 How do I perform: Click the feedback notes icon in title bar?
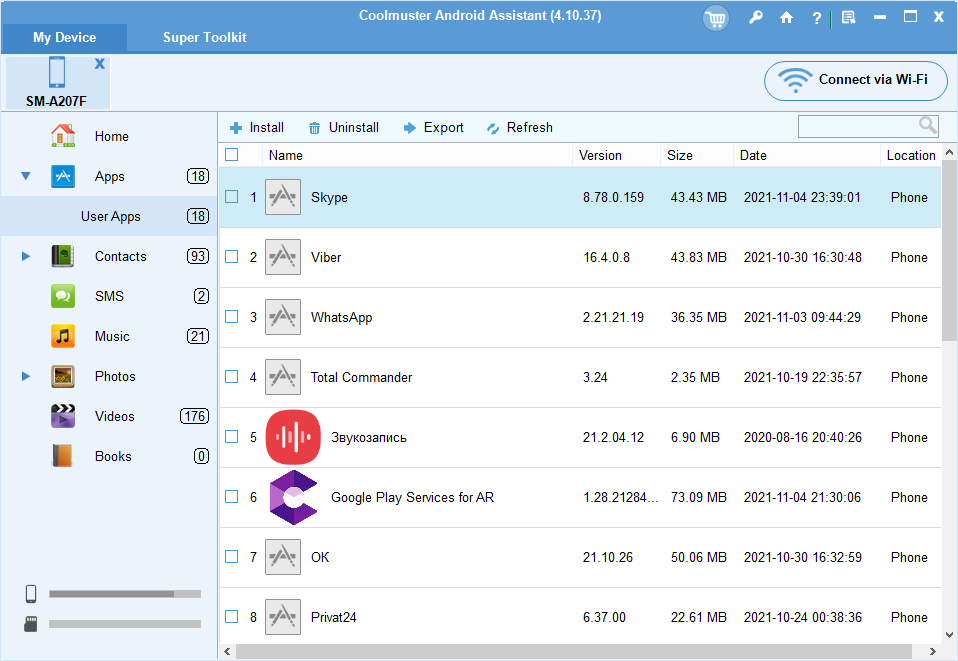tap(848, 18)
